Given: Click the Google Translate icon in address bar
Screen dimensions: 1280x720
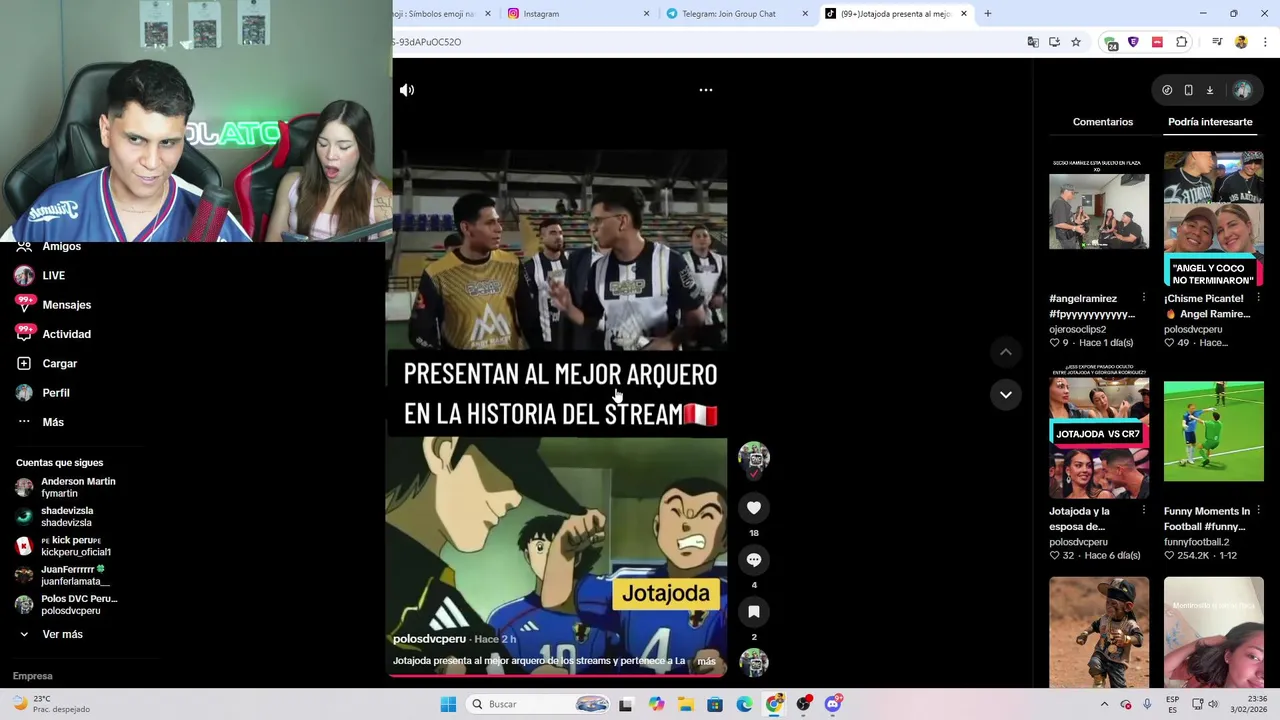Looking at the screenshot, I should click(x=1033, y=42).
